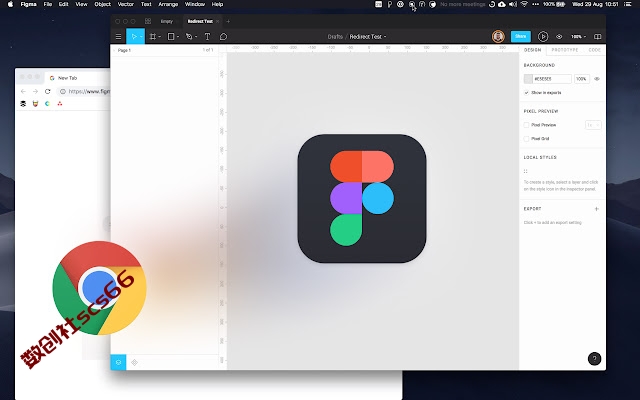The width and height of the screenshot is (640, 400).
Task: Select the Rectangle shape tool
Action: click(x=171, y=37)
